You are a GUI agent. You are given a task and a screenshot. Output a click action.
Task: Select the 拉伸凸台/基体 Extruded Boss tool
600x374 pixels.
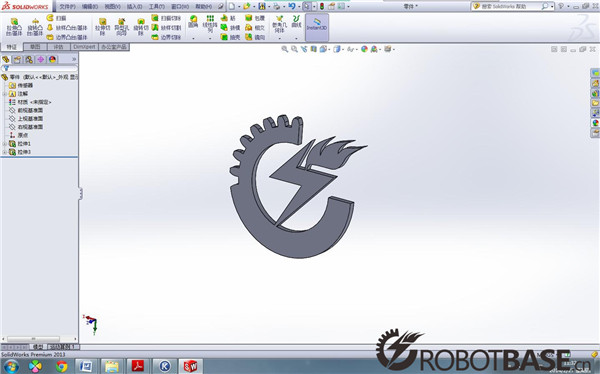14,27
